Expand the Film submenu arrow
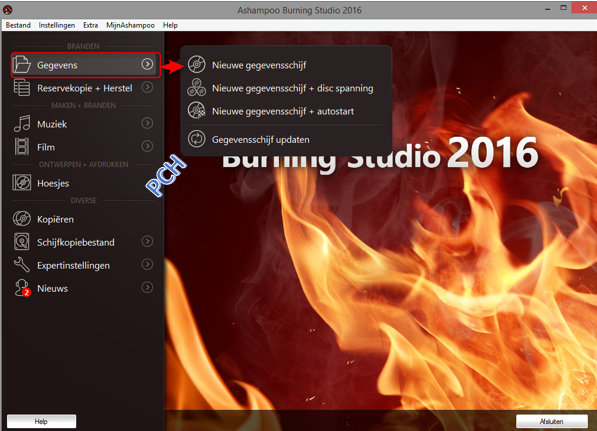The height and width of the screenshot is (431, 597). pyautogui.click(x=147, y=146)
